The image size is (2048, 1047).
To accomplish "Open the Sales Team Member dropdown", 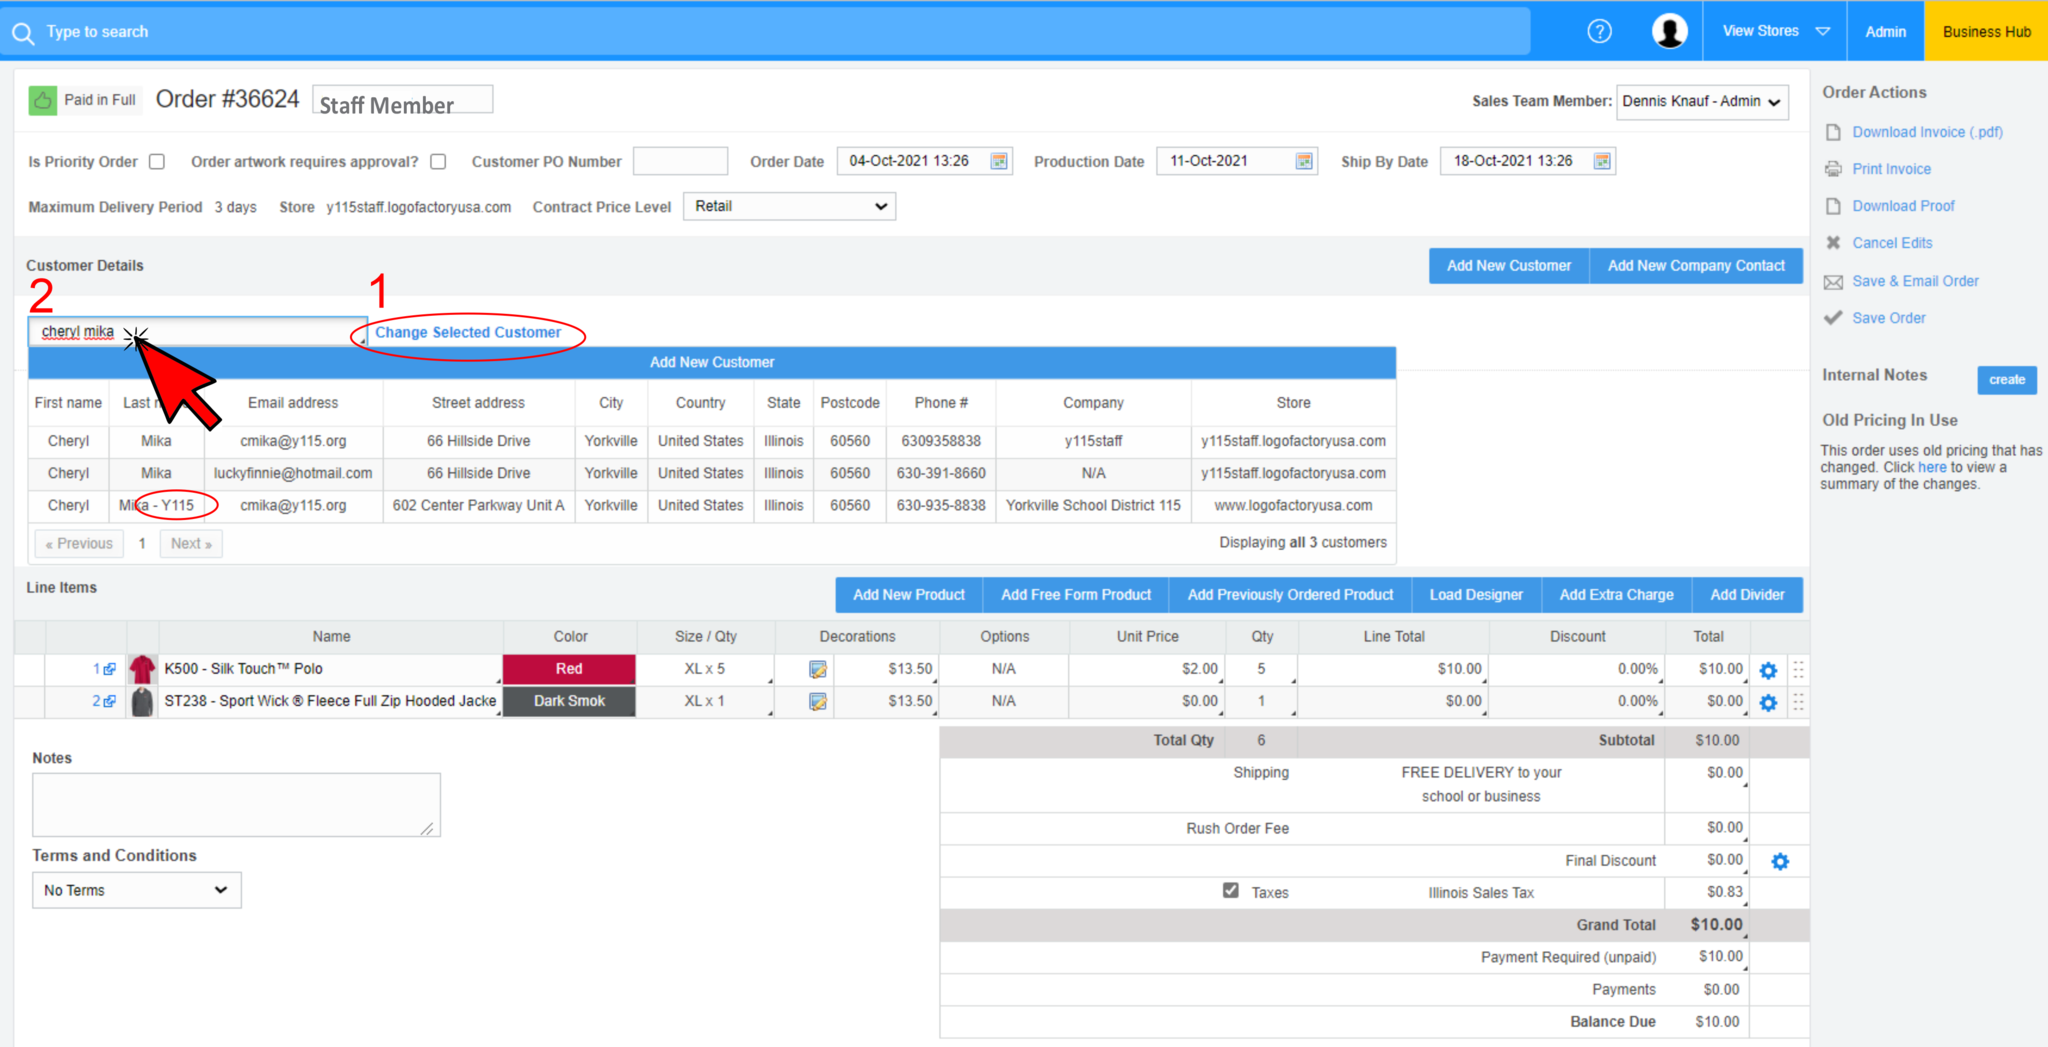I will pyautogui.click(x=1701, y=101).
